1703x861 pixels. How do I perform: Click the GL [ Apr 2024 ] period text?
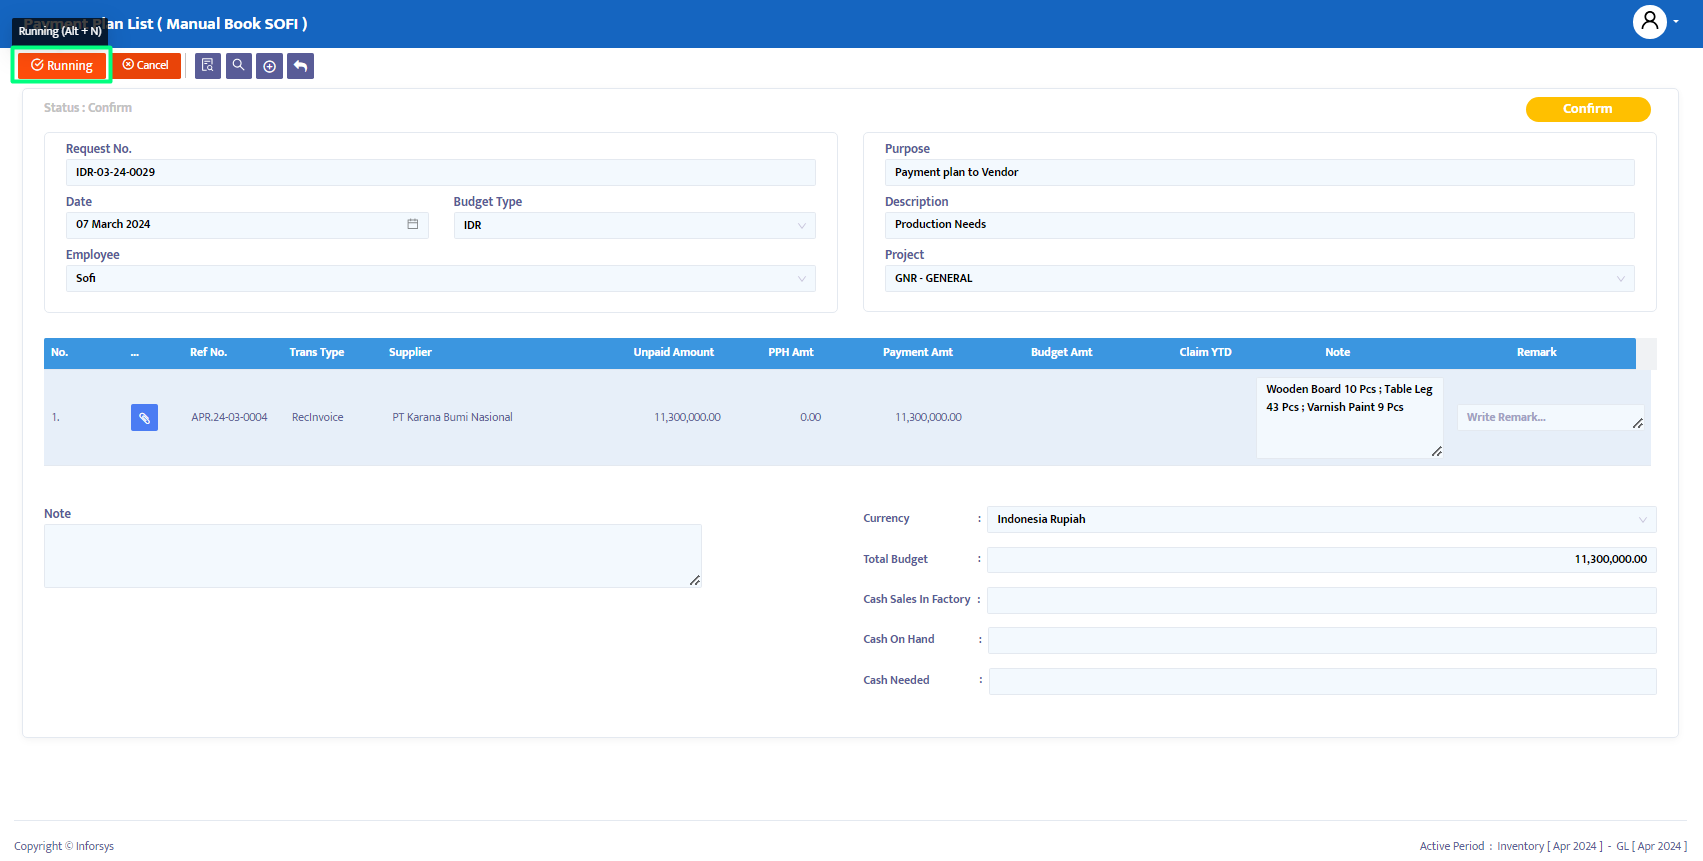point(1652,846)
